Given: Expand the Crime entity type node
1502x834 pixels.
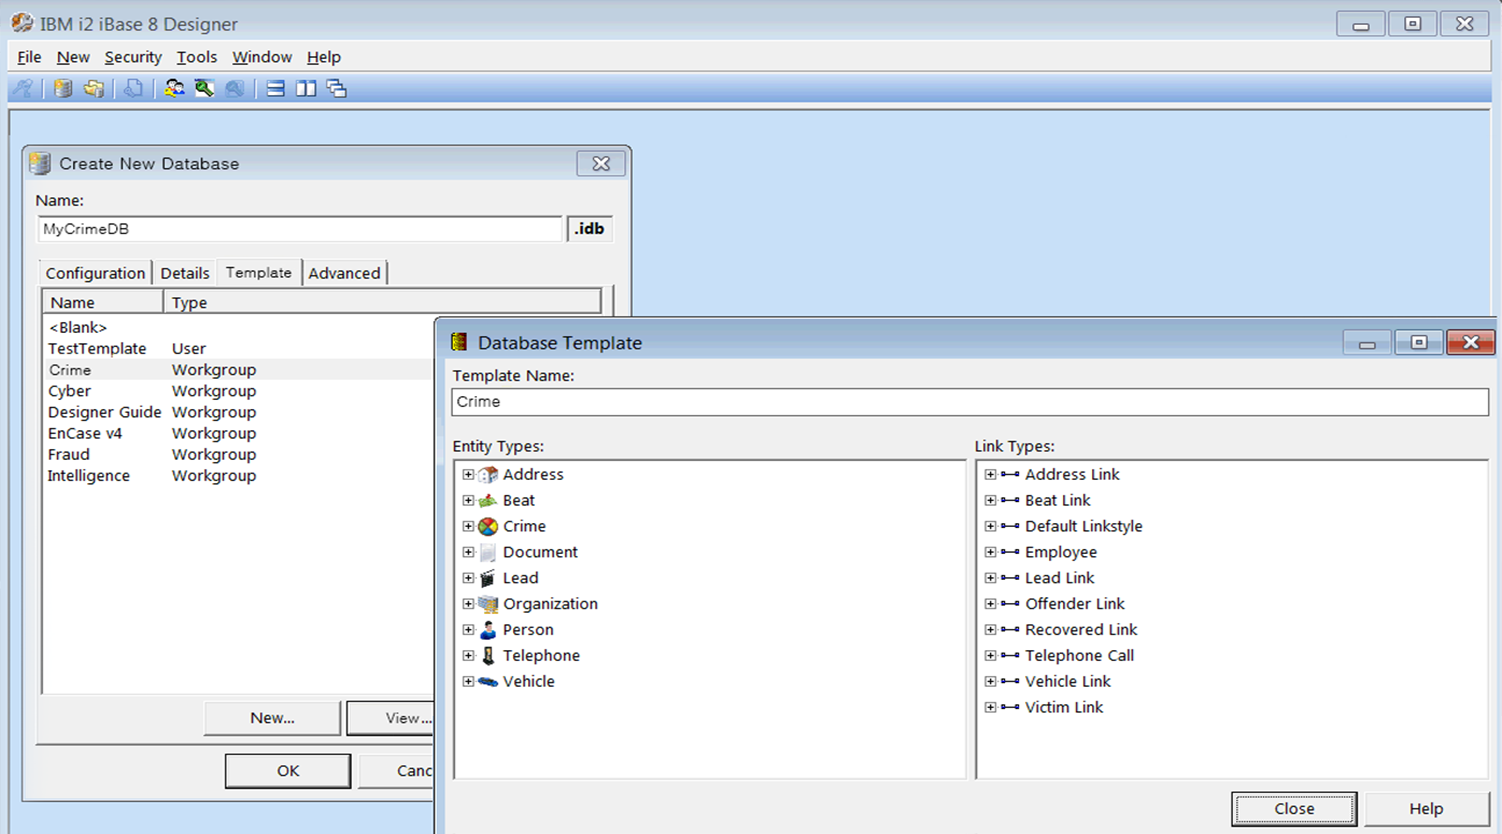Looking at the screenshot, I should point(468,526).
